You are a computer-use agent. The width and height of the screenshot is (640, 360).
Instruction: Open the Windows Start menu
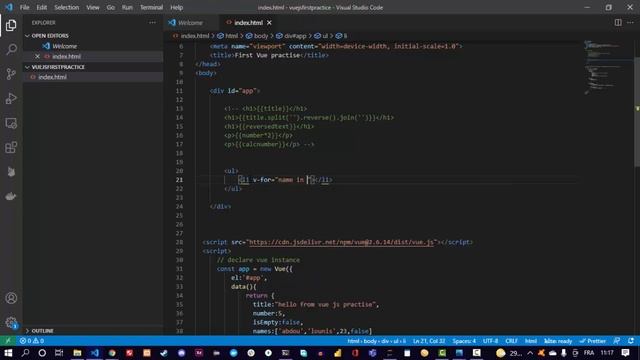8,353
